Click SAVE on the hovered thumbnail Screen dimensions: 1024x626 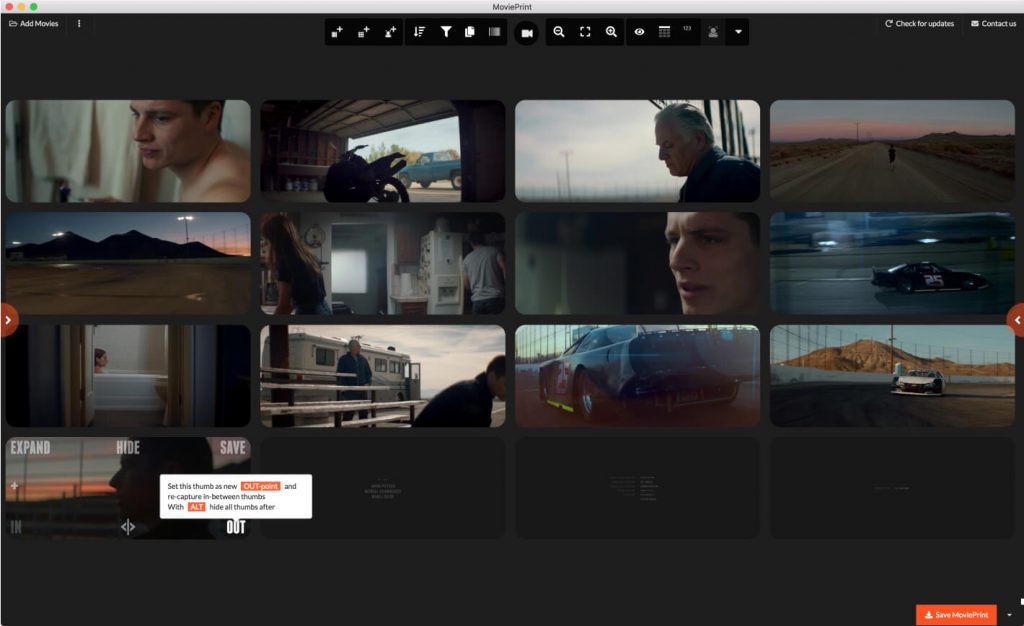pyautogui.click(x=232, y=448)
